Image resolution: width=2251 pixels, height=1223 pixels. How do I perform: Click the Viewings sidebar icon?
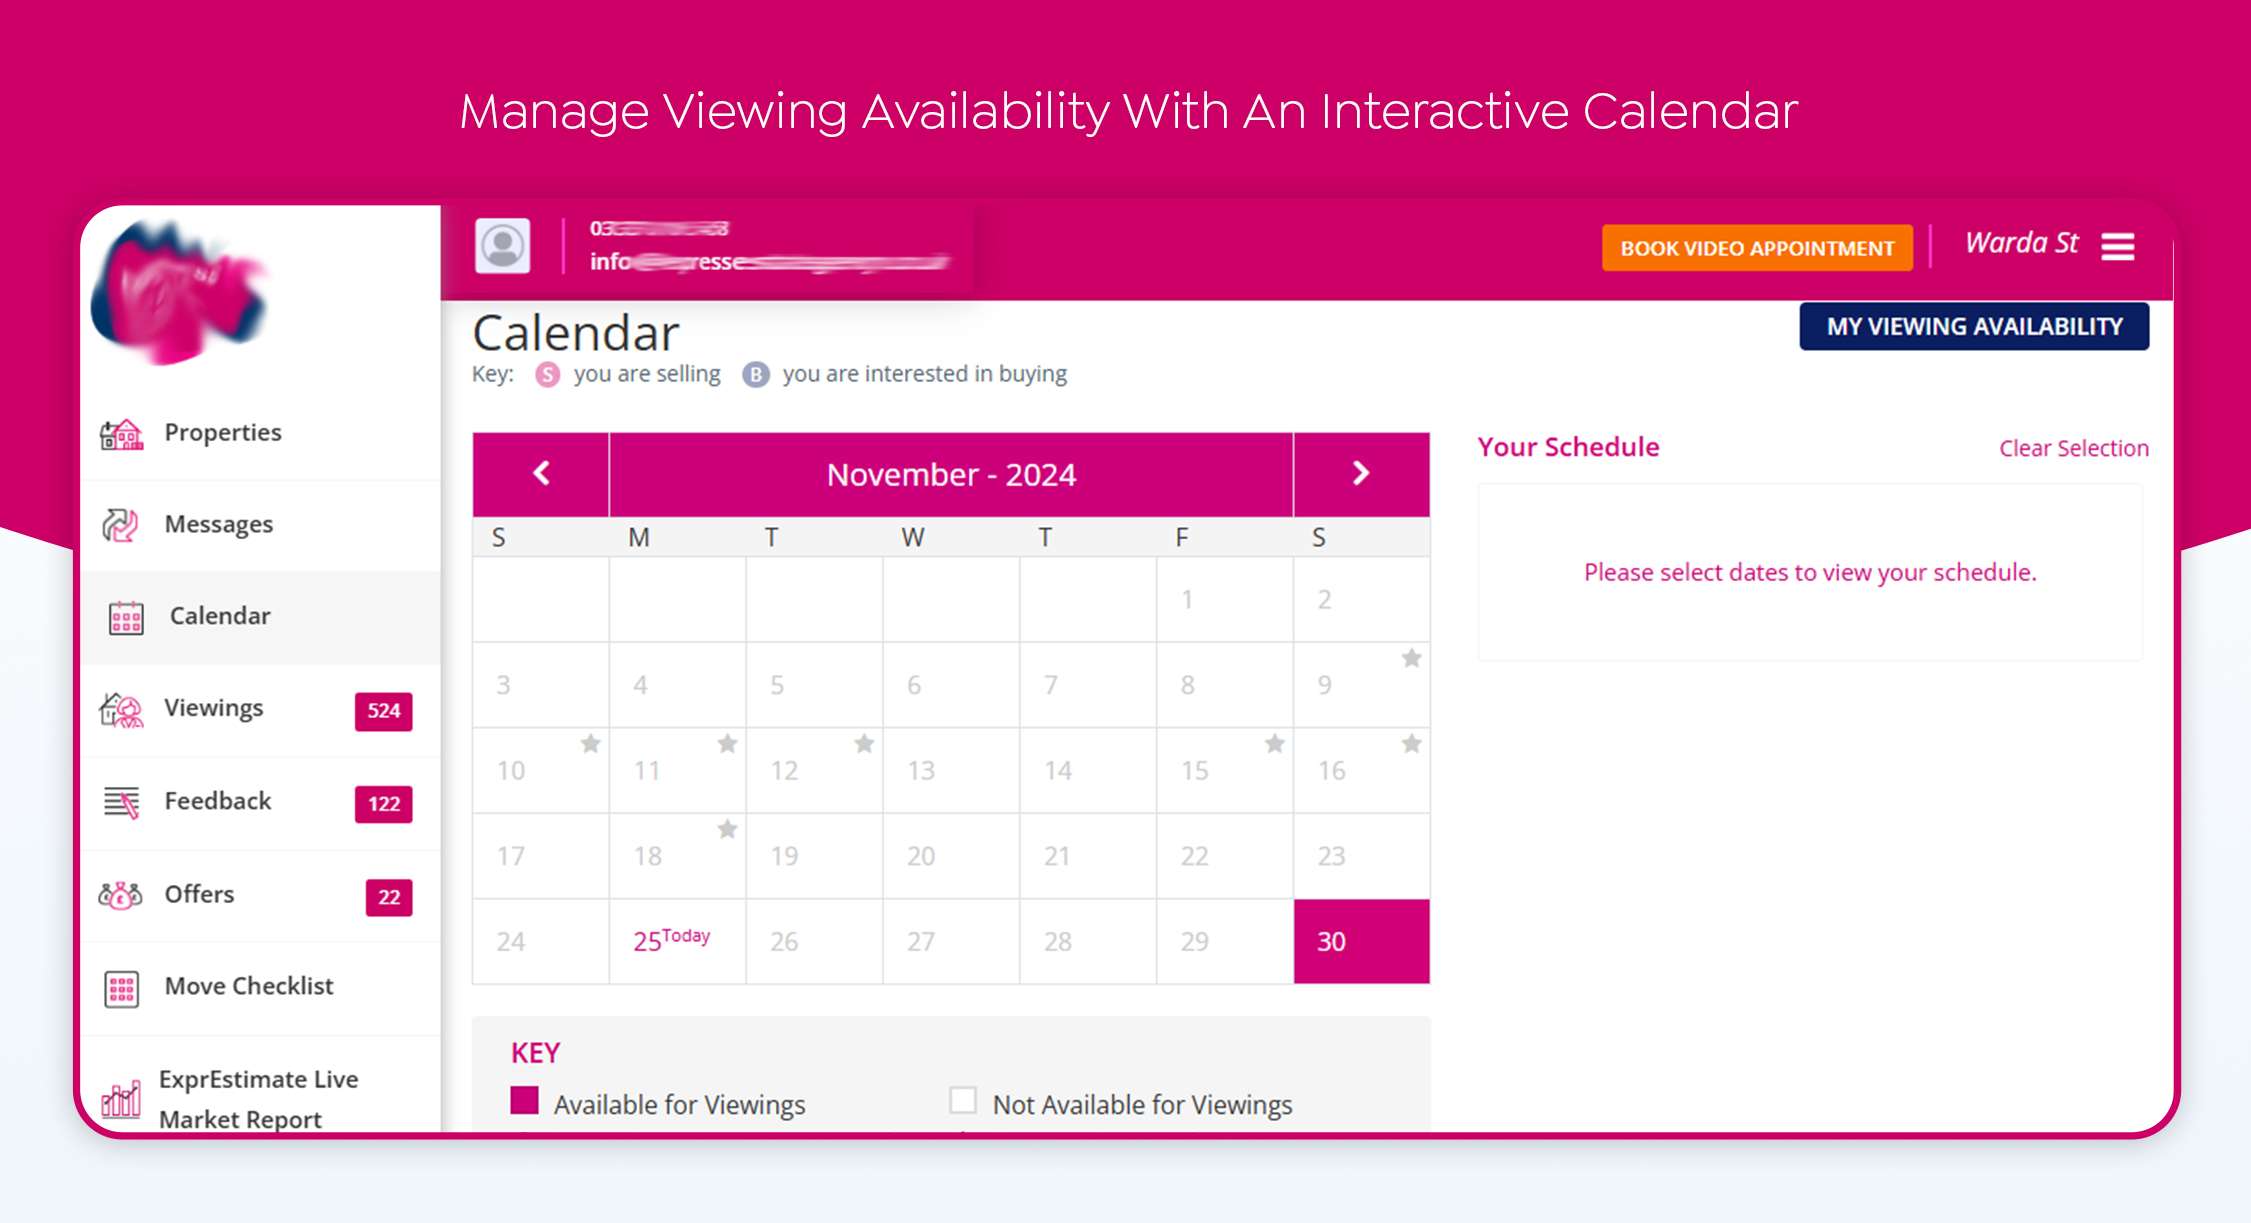point(121,710)
